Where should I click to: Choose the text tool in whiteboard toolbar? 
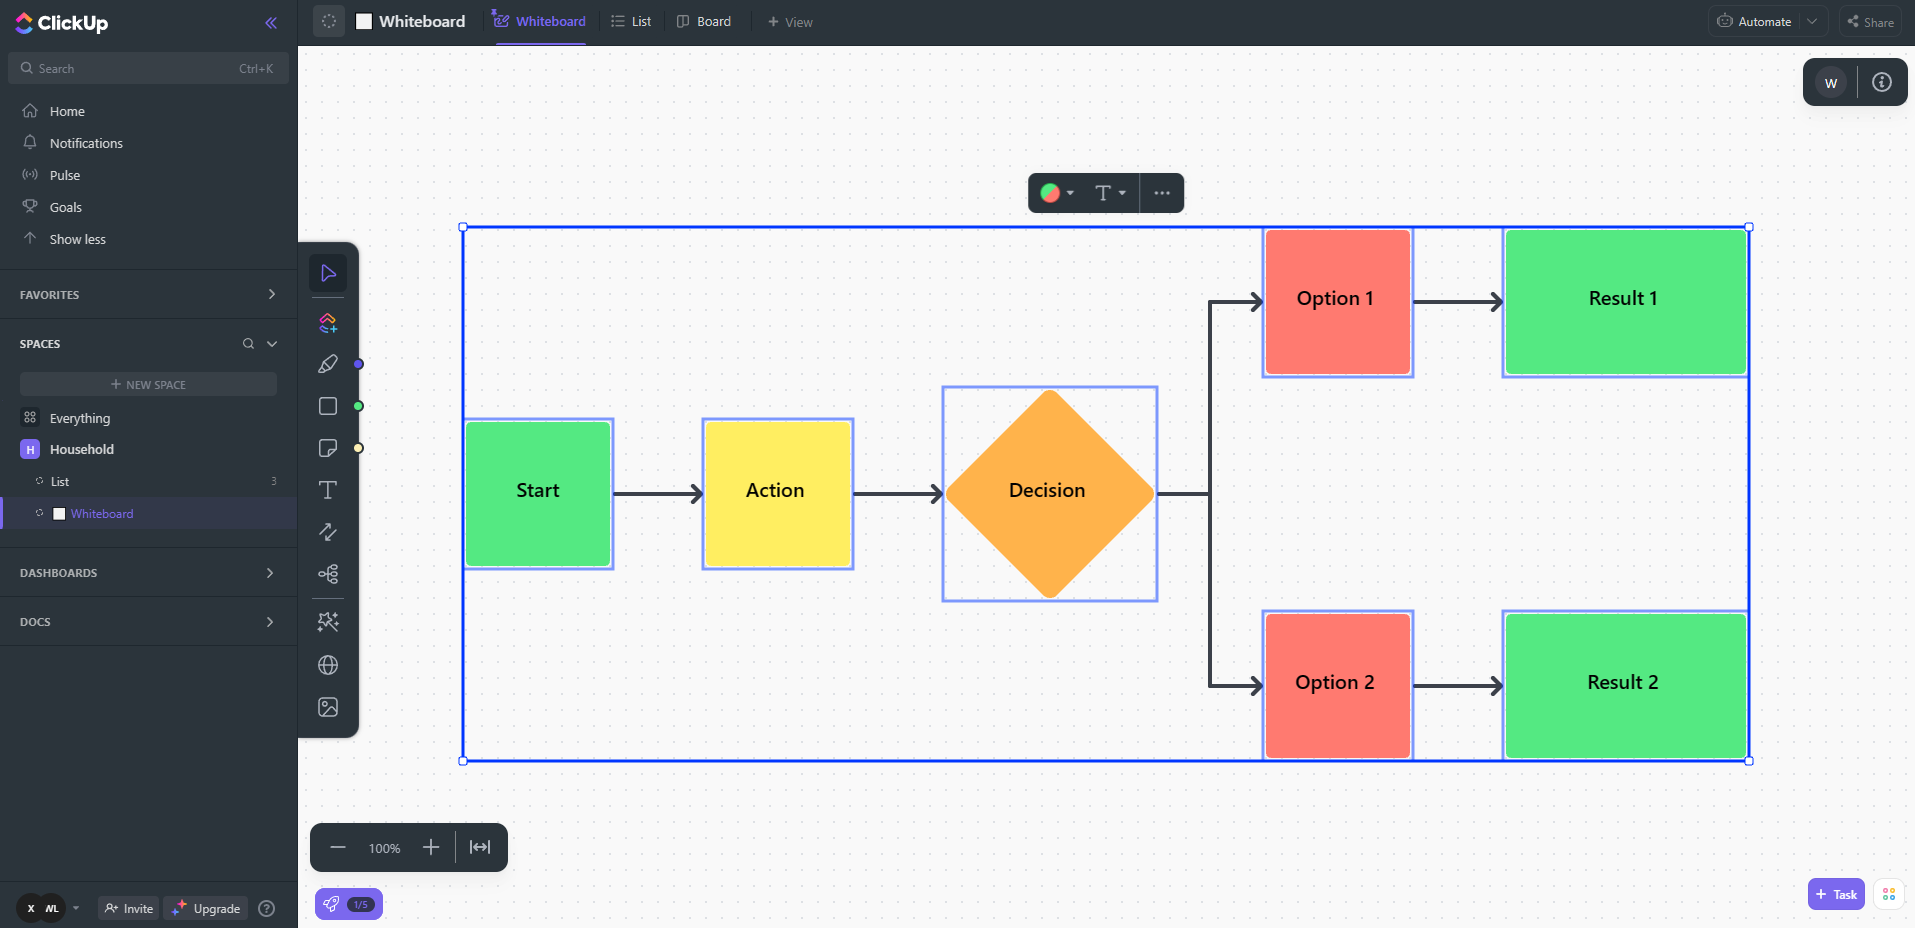point(328,490)
